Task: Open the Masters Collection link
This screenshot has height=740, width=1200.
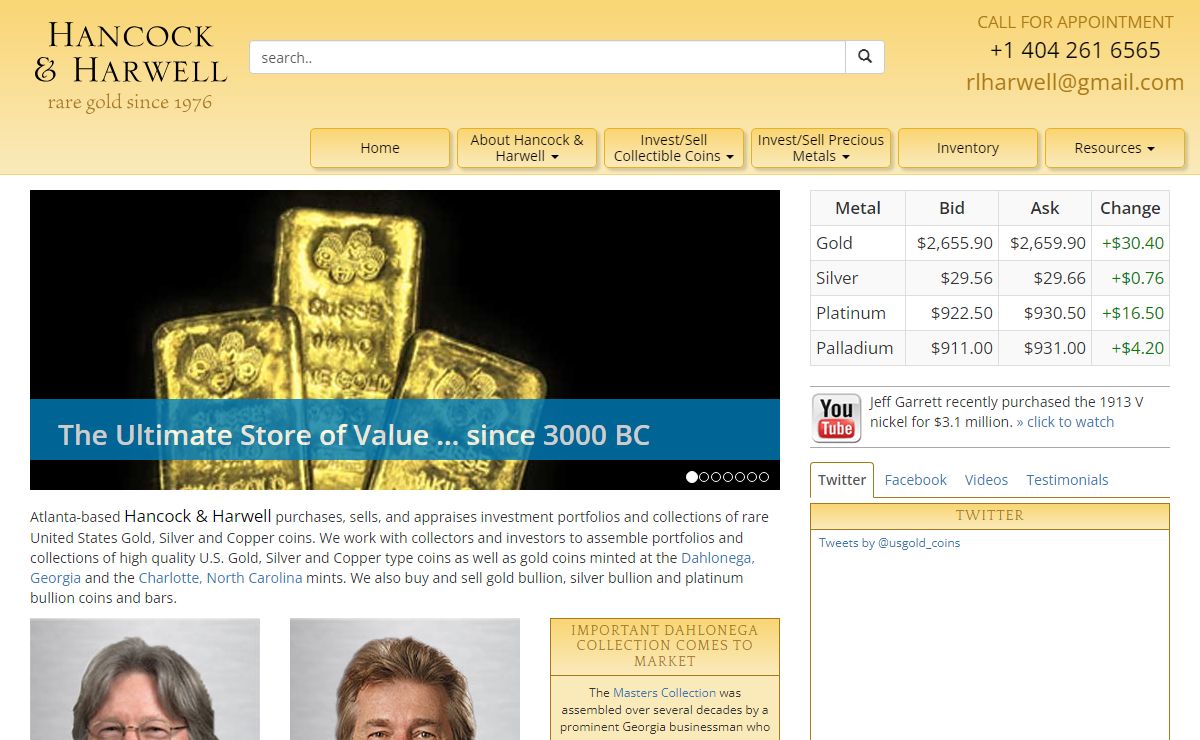Action: click(664, 692)
